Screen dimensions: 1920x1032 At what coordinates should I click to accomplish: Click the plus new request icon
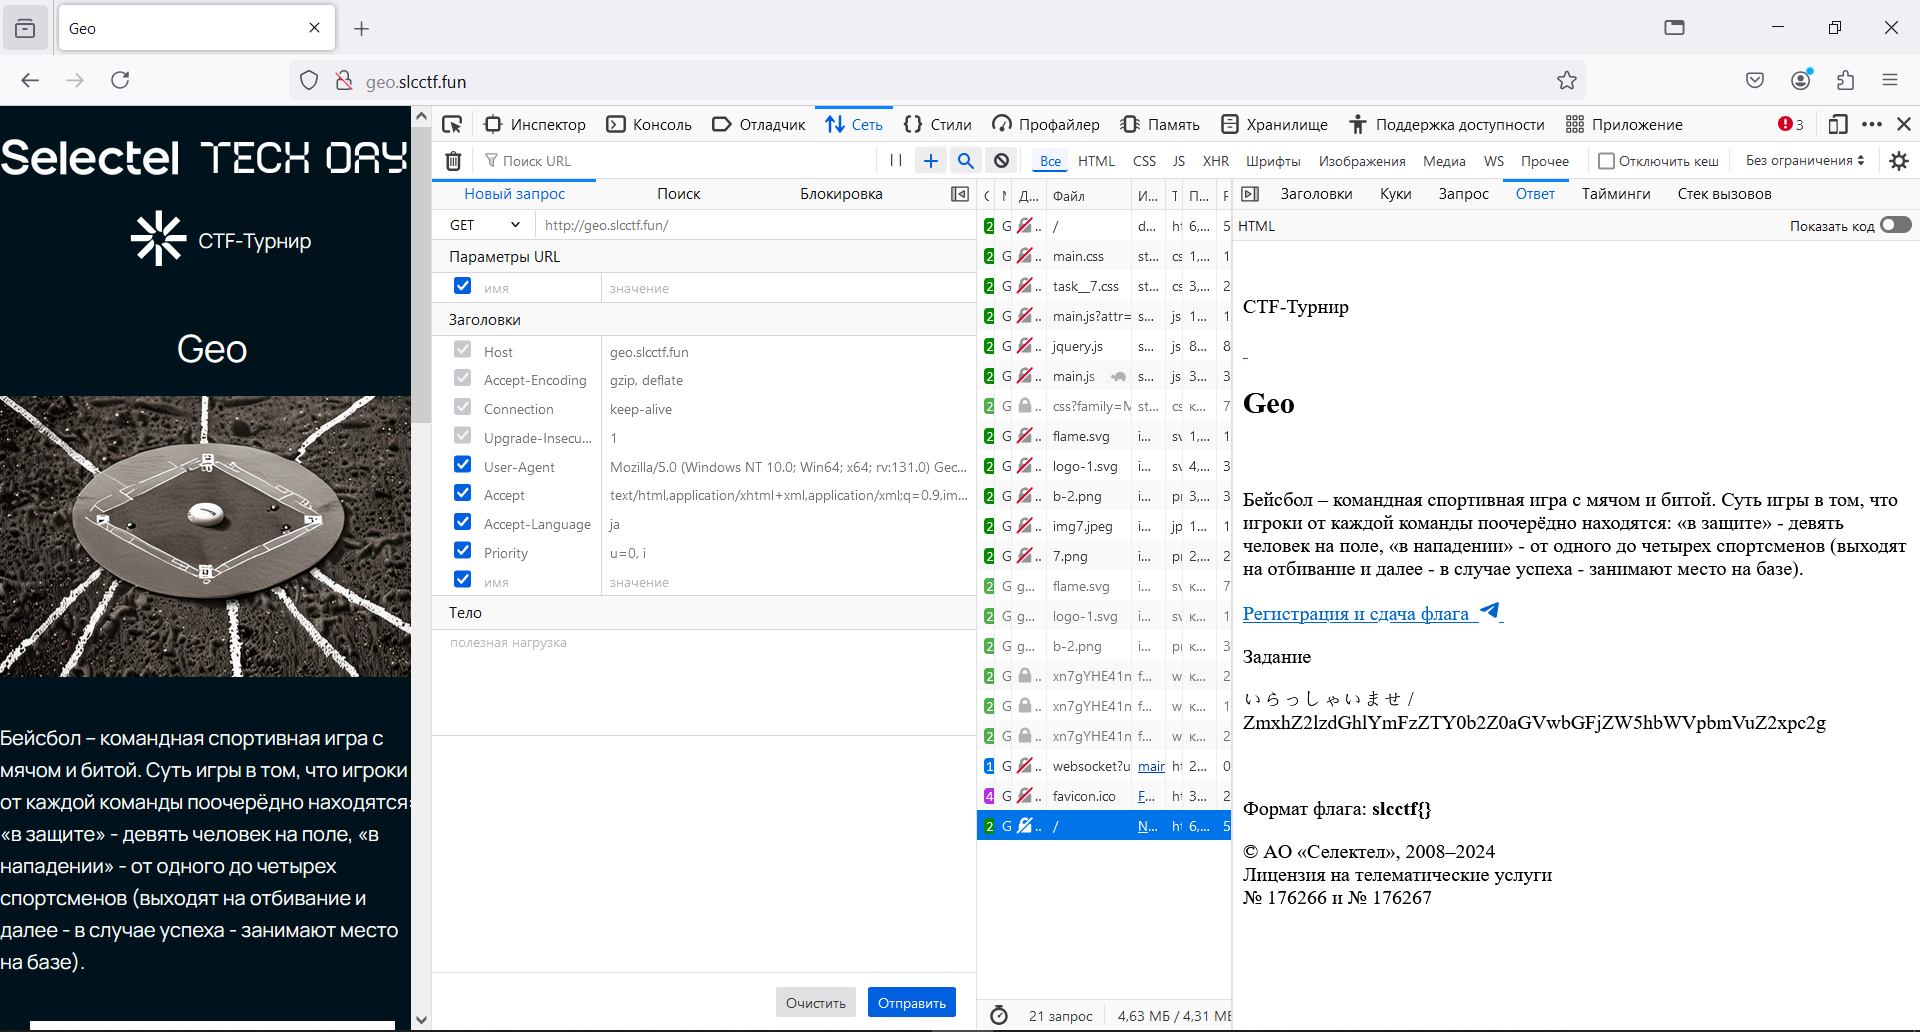931,160
